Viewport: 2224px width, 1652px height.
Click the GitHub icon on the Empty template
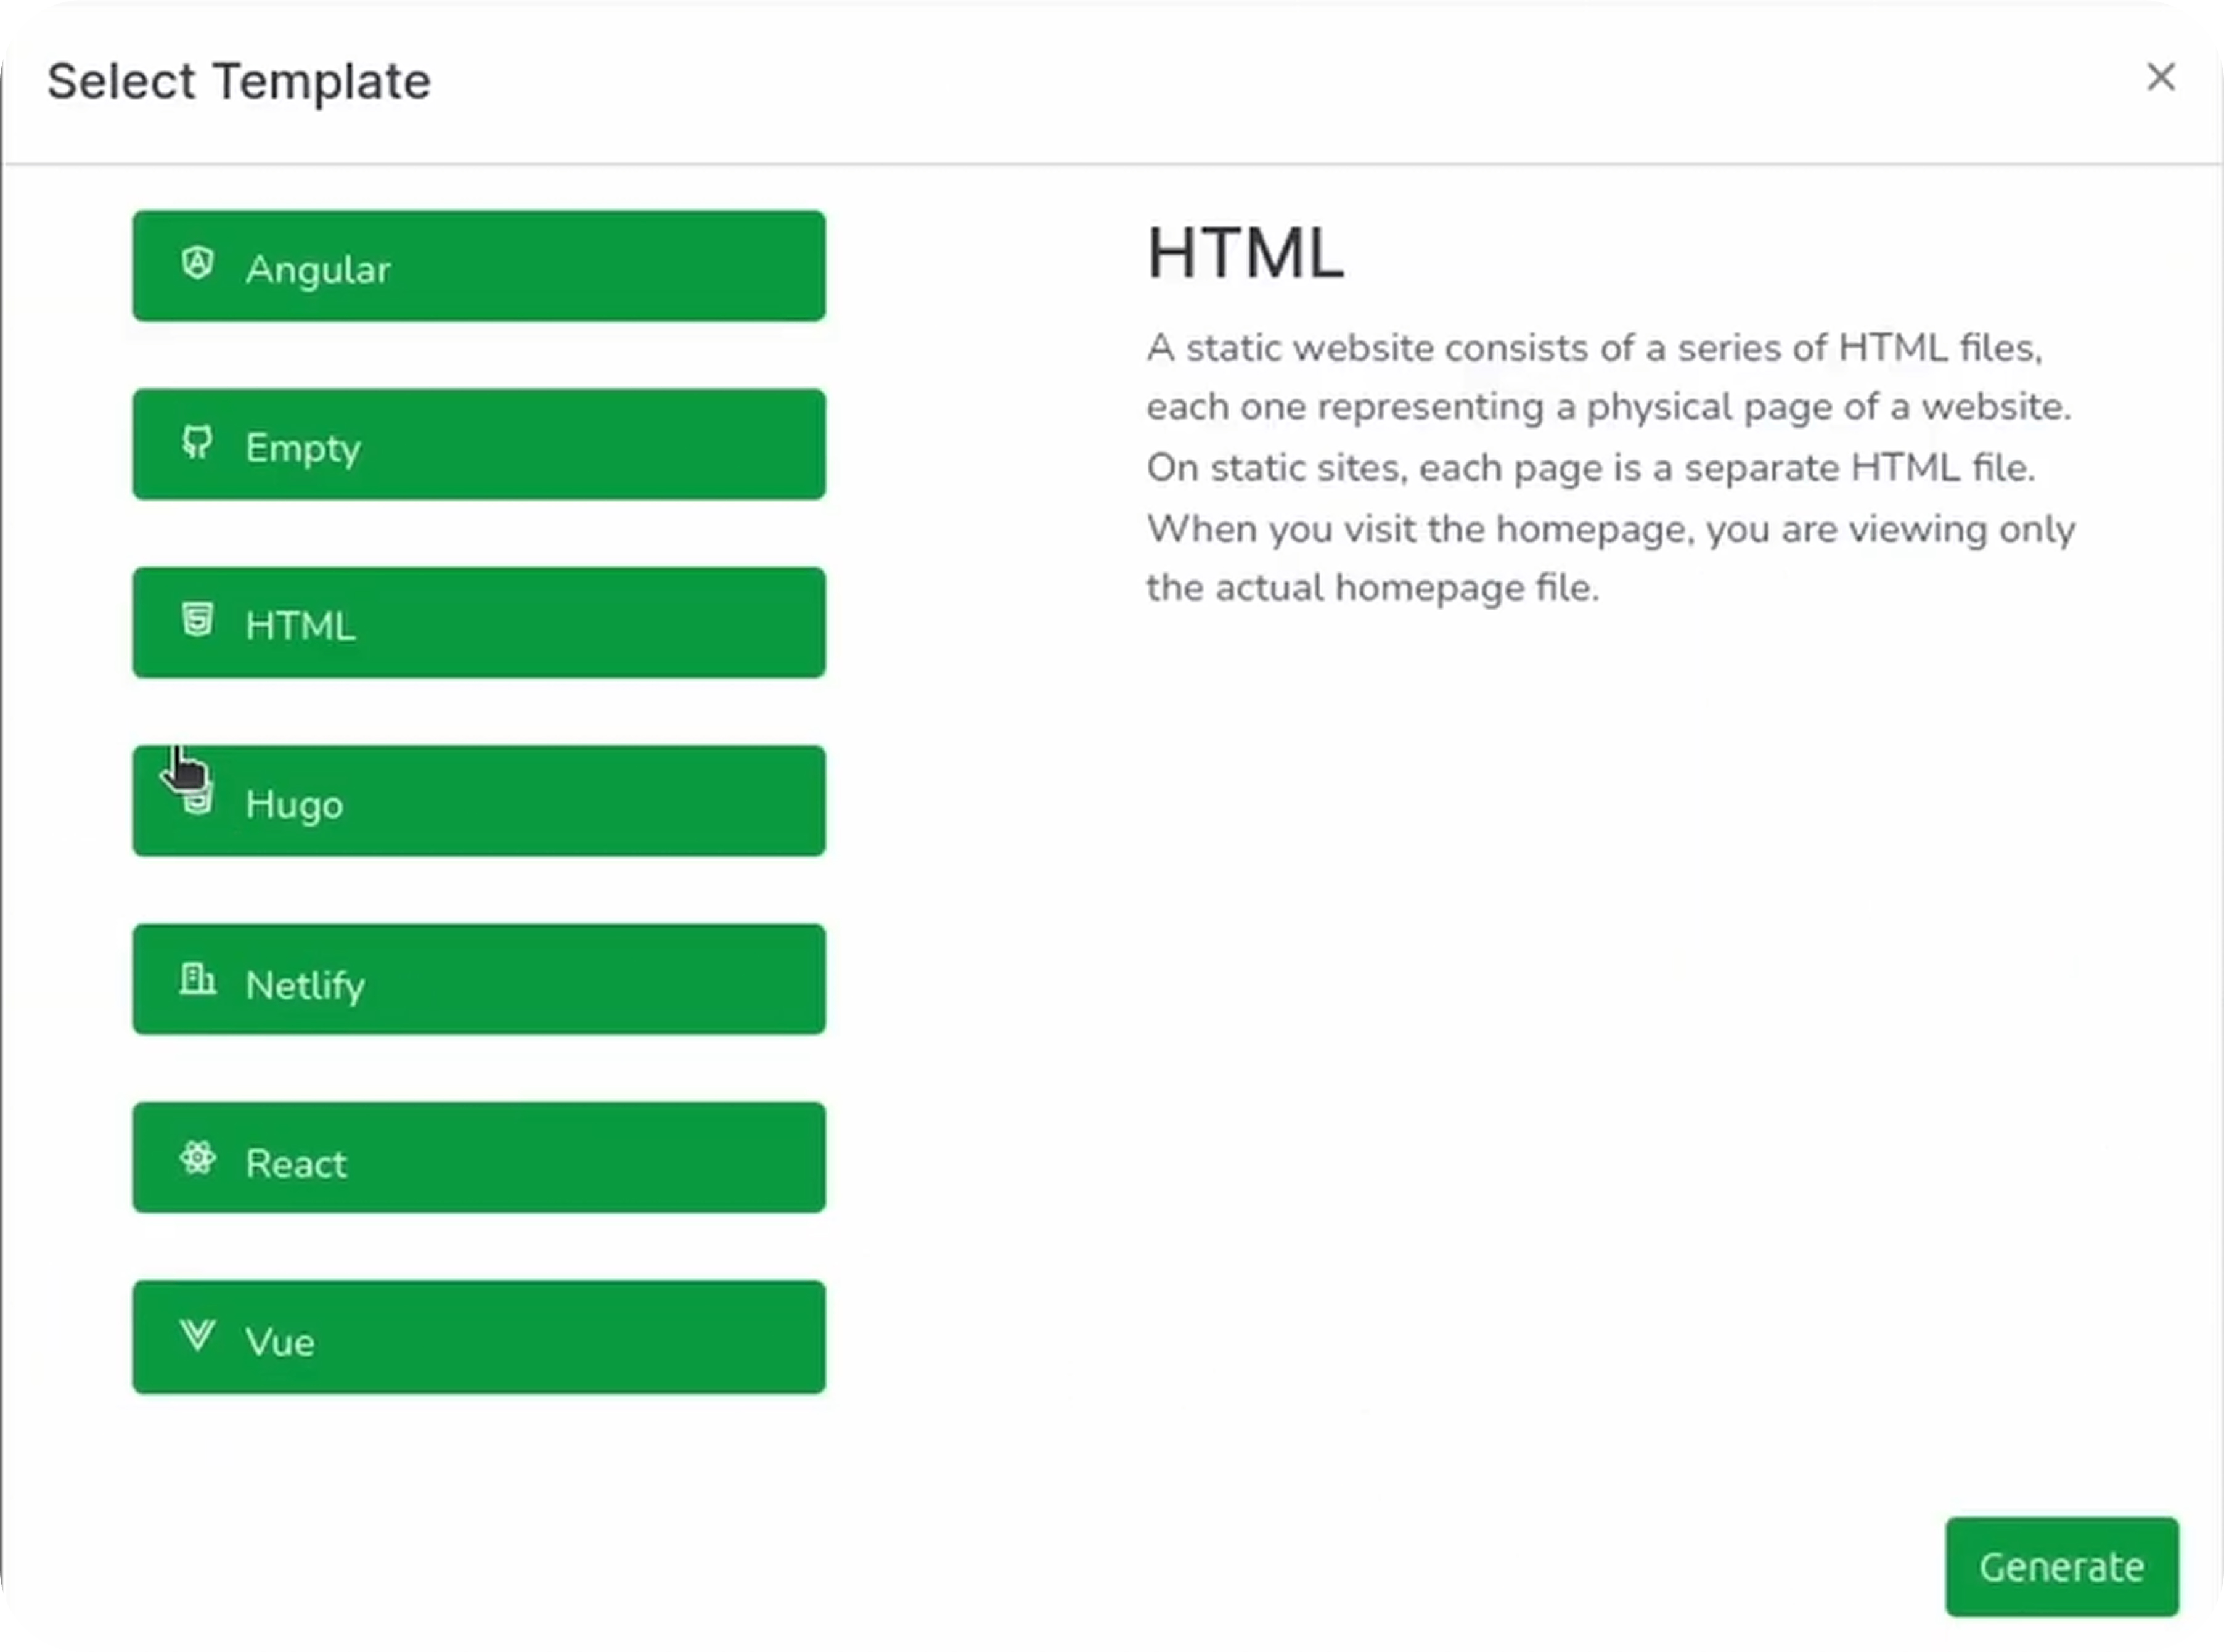[197, 443]
